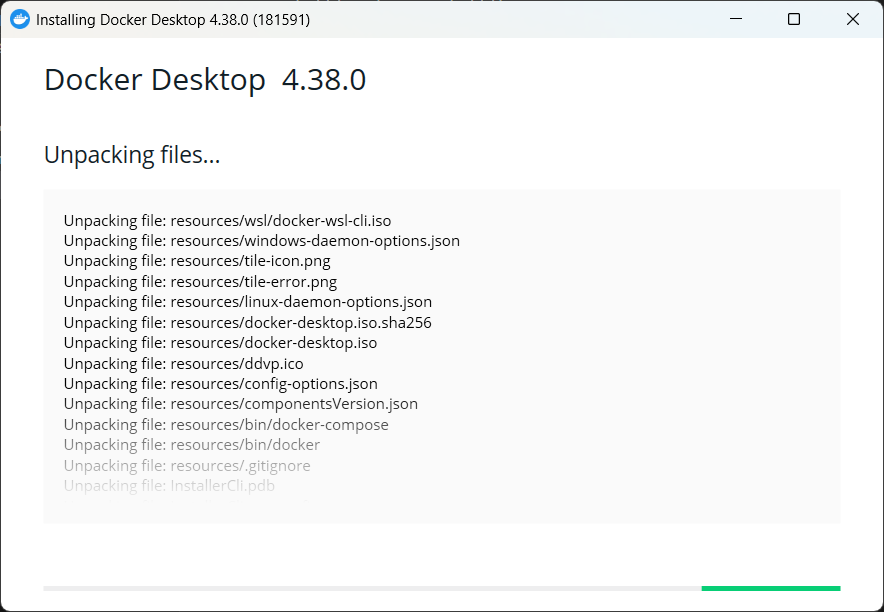This screenshot has height=612, width=884.
Task: Maximize the Docker installer window
Action: [794, 19]
